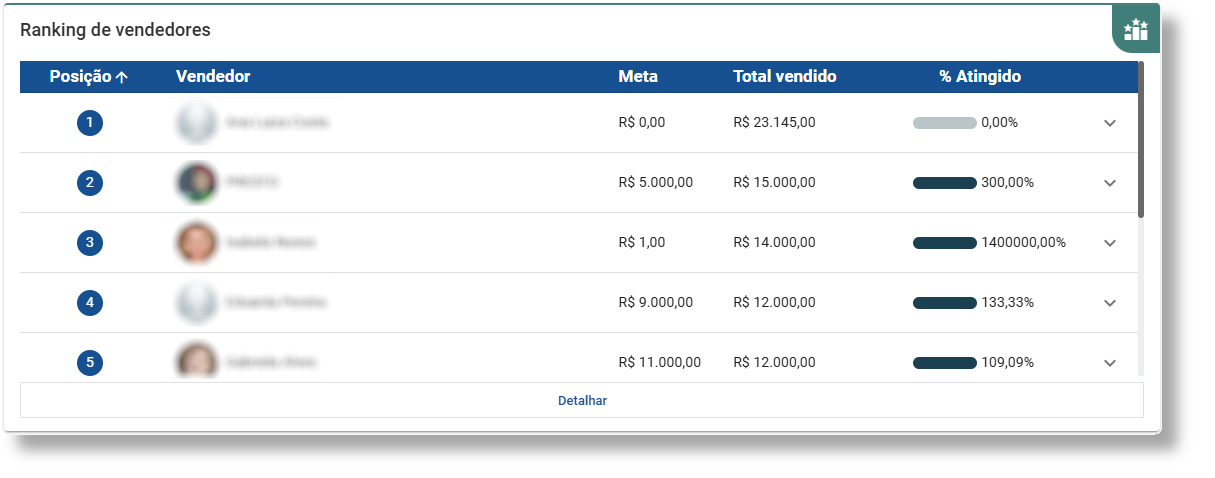Click the ranking trophy icon in top corner
This screenshot has width=1215, height=478.
coord(1136,29)
